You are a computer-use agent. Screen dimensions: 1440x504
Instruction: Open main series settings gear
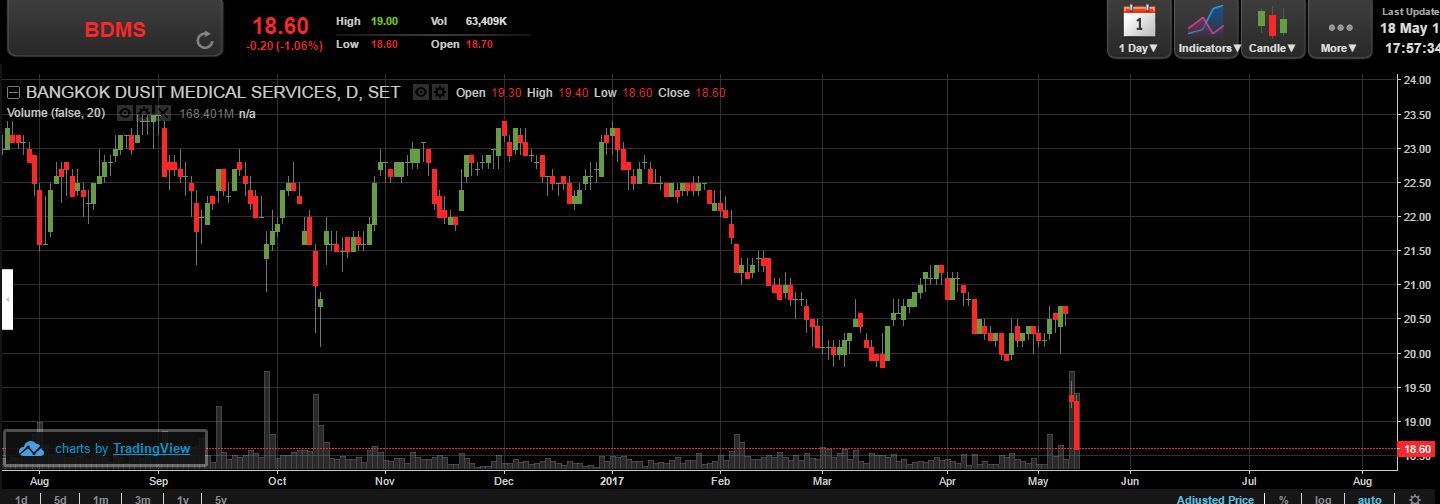[x=438, y=92]
